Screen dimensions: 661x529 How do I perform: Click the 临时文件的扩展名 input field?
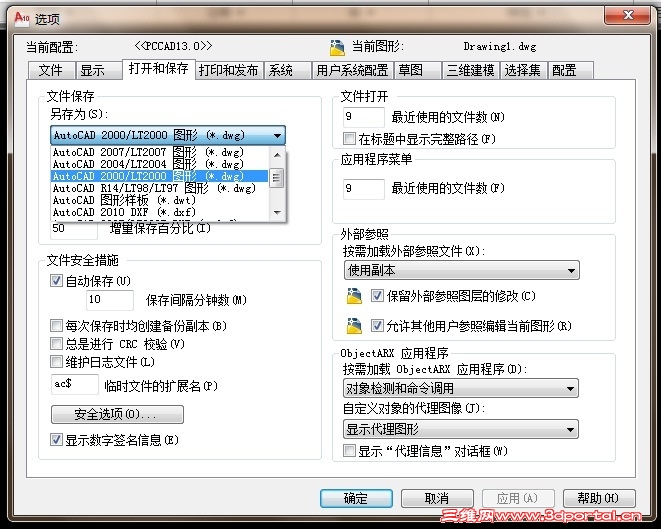tap(75, 384)
